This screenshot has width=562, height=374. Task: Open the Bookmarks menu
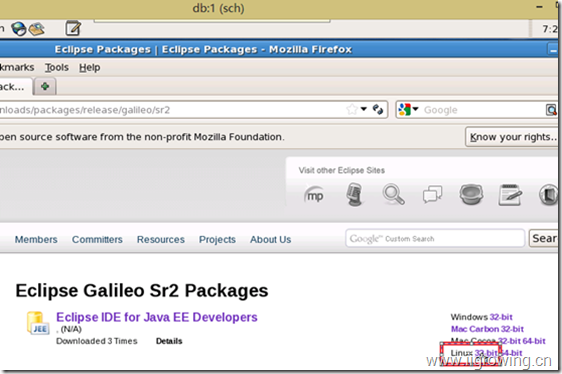pyautogui.click(x=17, y=67)
